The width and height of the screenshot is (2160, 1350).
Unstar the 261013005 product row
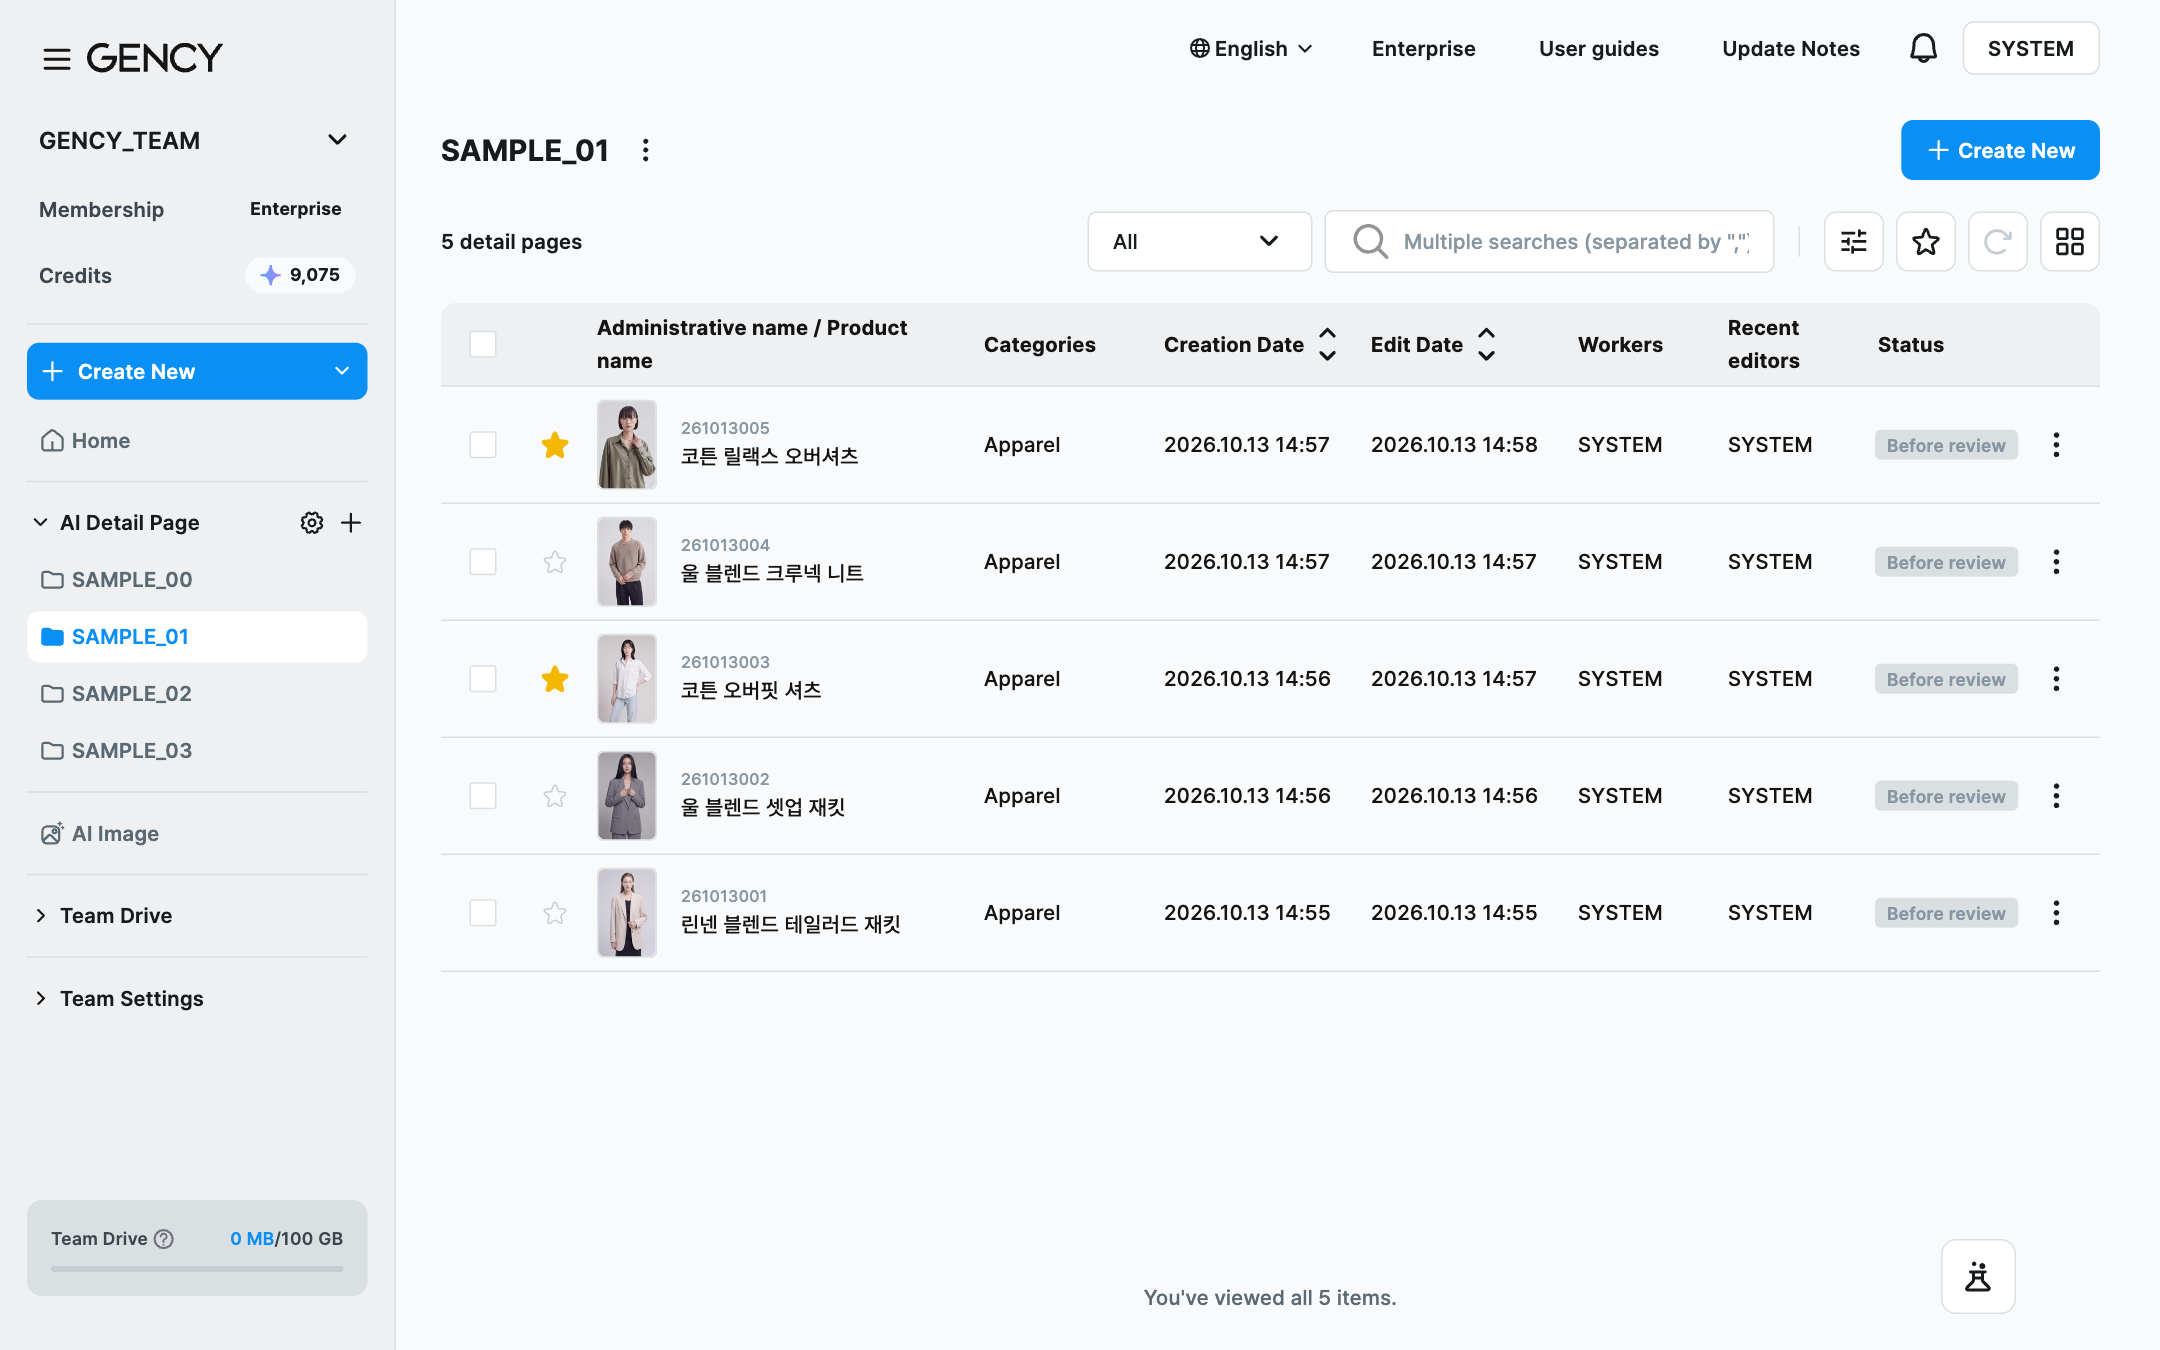555,445
